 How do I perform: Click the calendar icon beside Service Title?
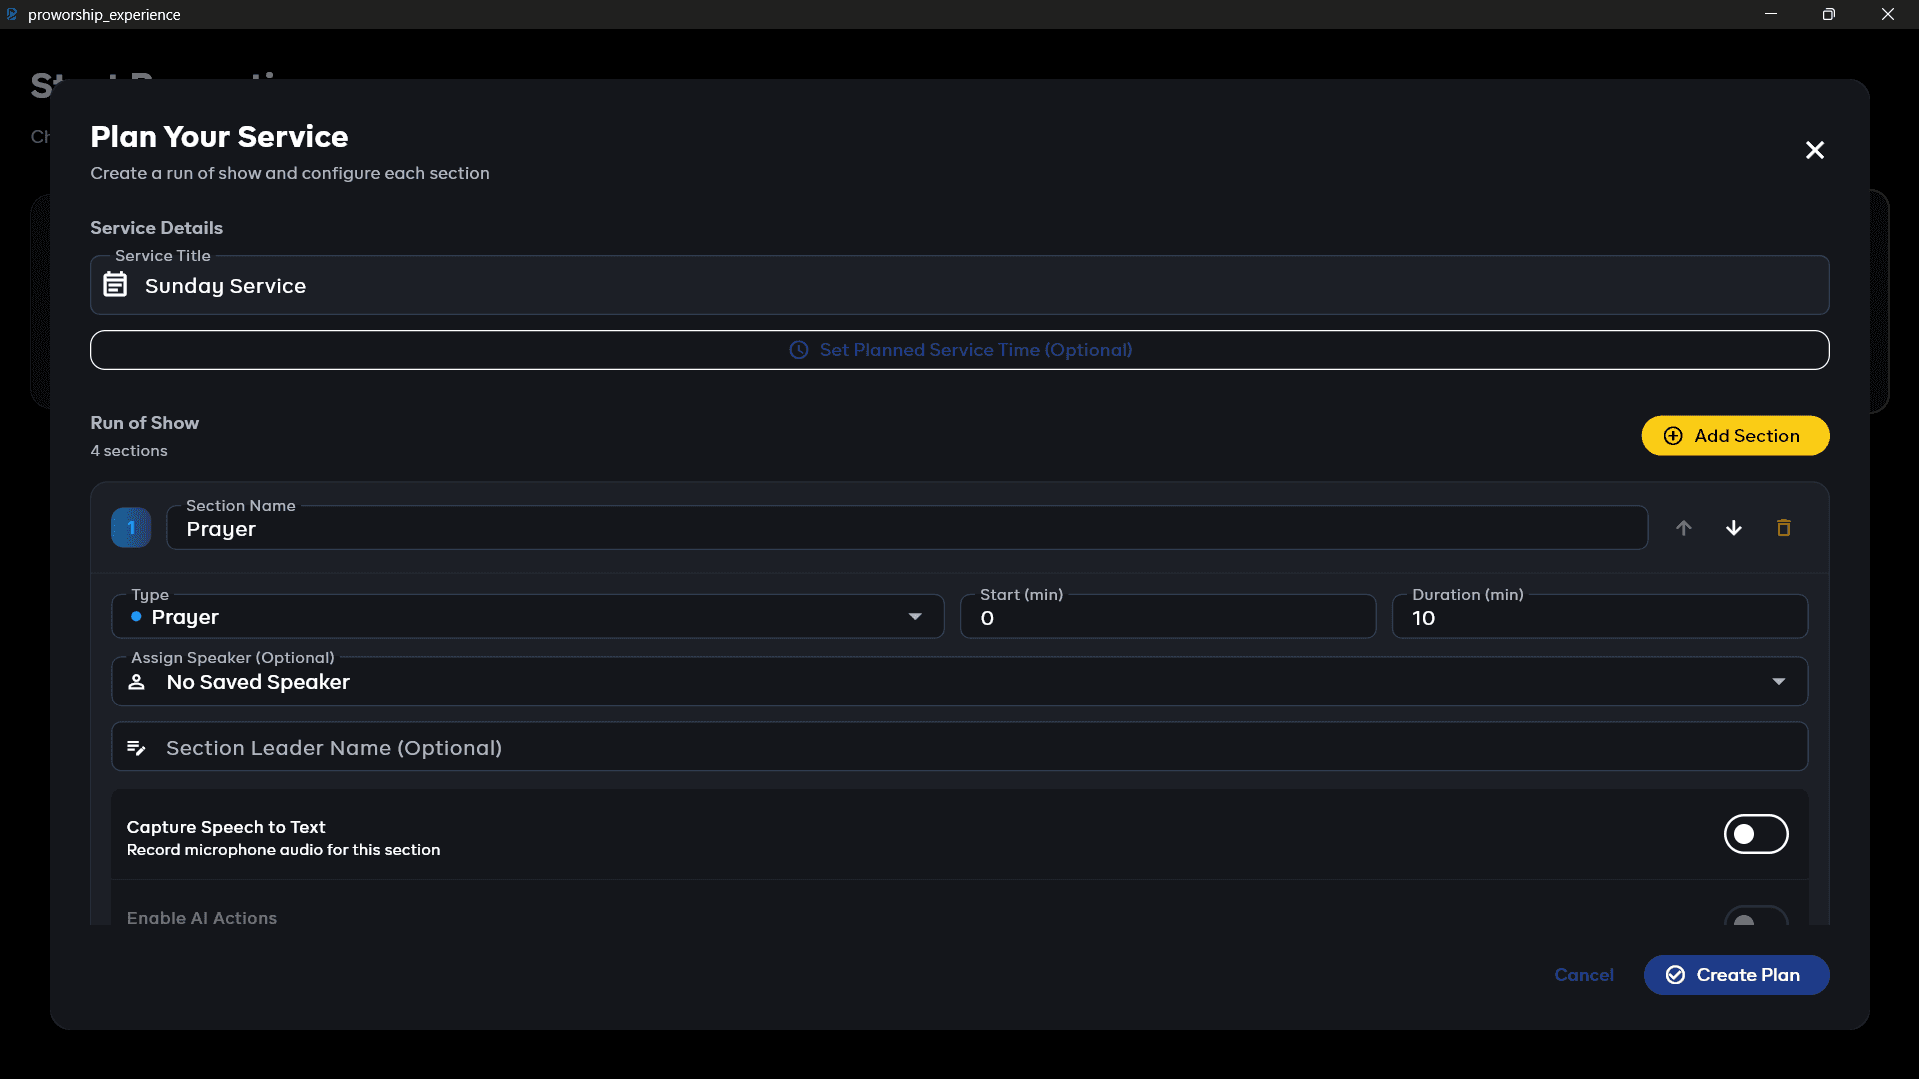click(x=116, y=285)
